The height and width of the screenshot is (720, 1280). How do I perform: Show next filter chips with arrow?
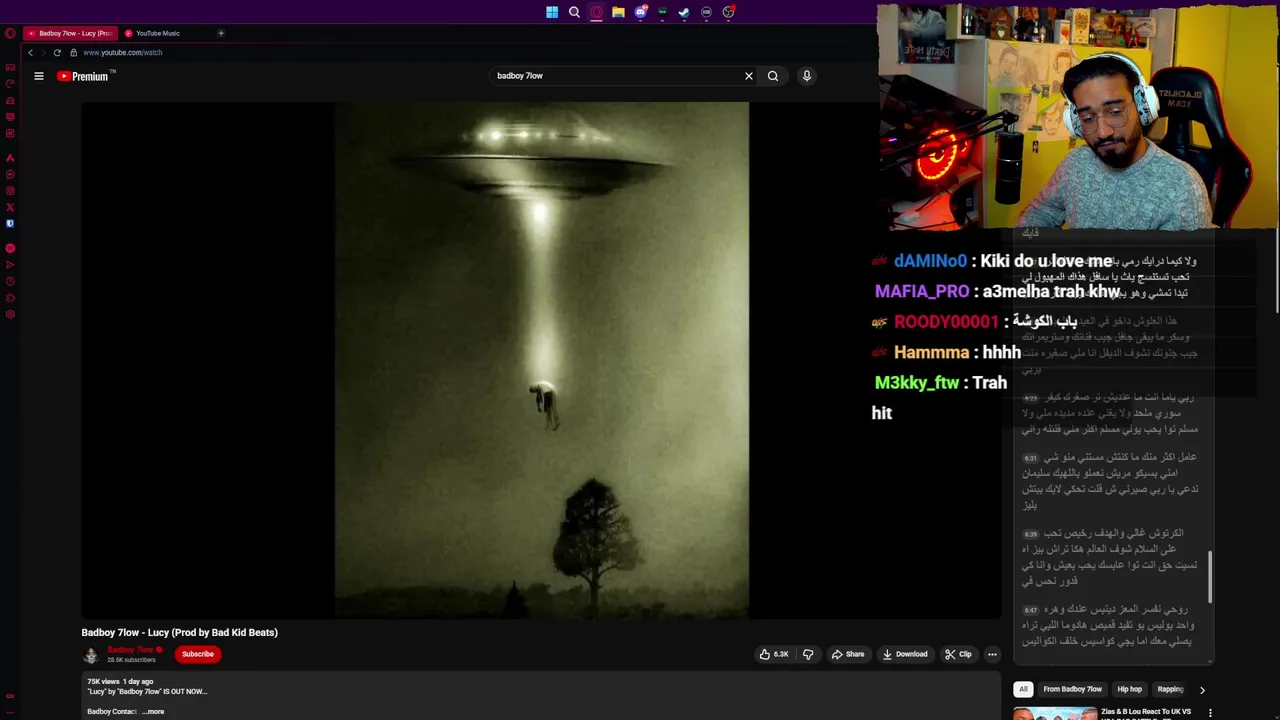pyautogui.click(x=1202, y=689)
